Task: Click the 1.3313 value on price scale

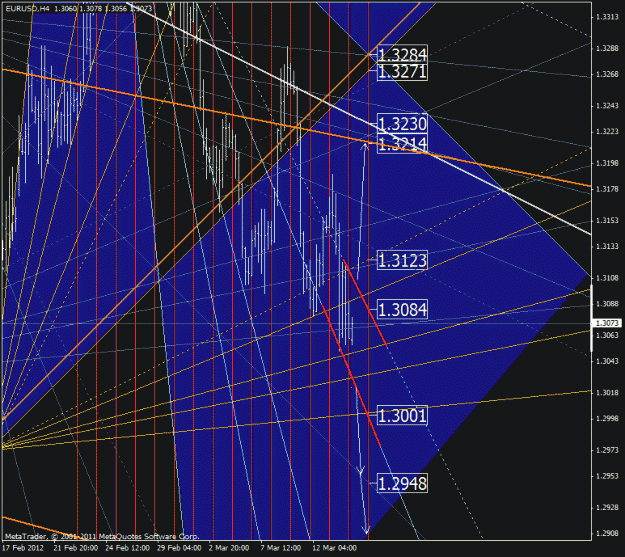Action: (607, 17)
